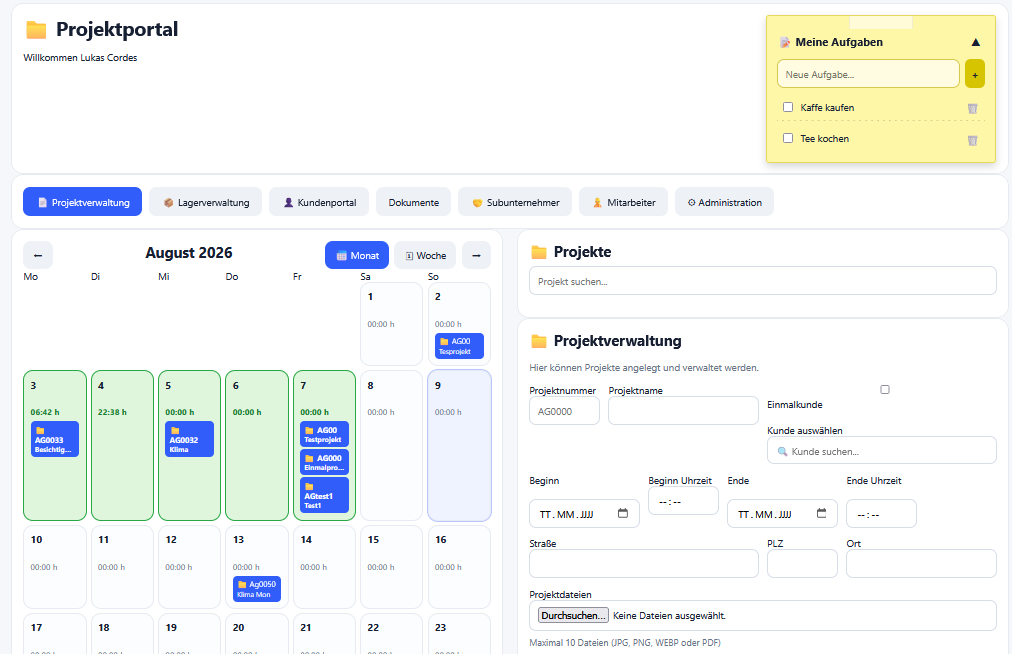Click the Beginn Uhrzeit time field
The height and width of the screenshot is (654, 1012).
[x=683, y=501]
